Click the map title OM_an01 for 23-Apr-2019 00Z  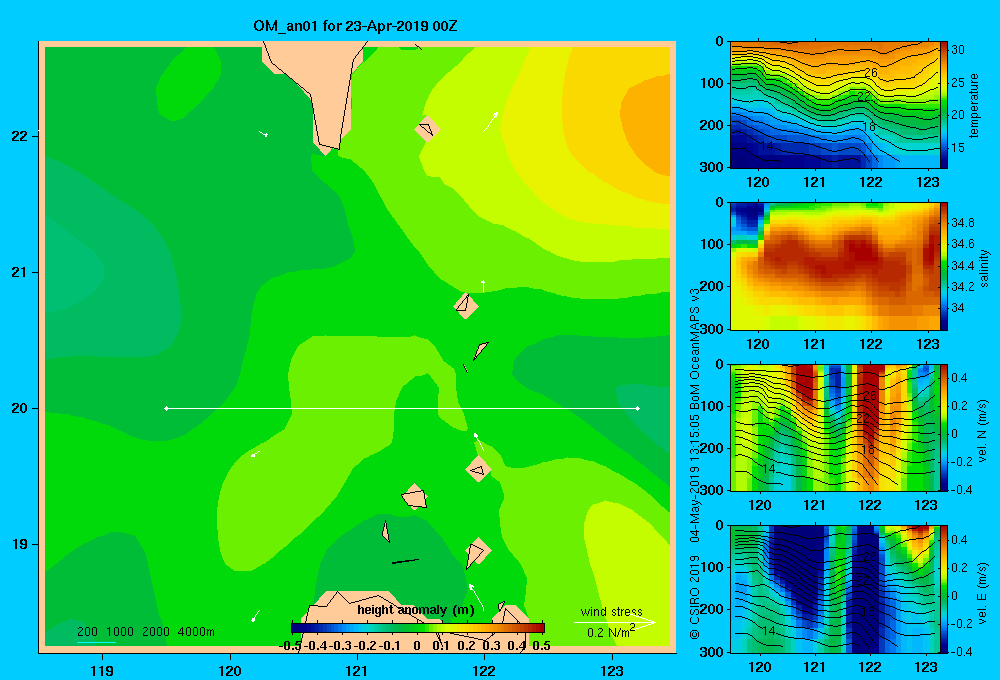[355, 26]
